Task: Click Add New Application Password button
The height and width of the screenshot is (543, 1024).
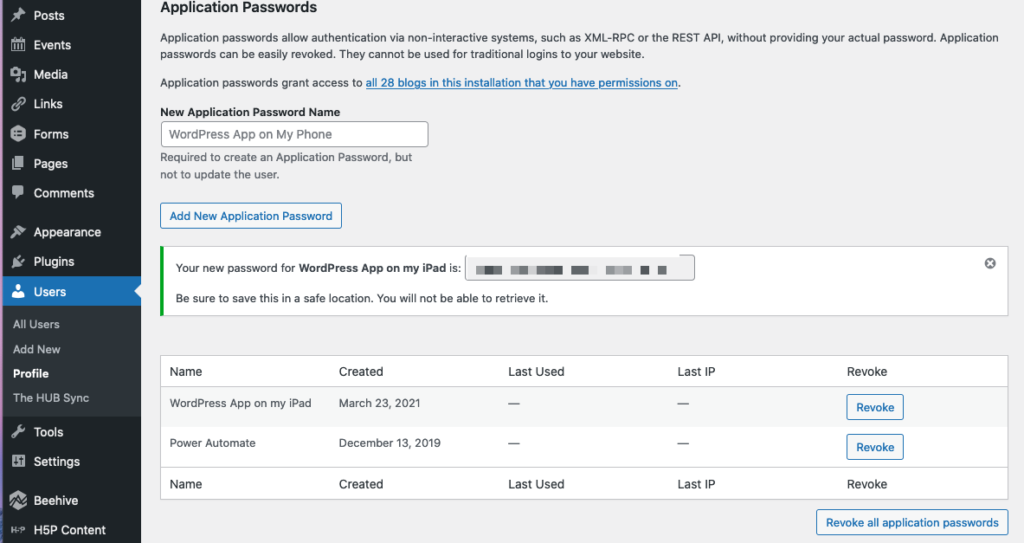Action: tap(251, 216)
